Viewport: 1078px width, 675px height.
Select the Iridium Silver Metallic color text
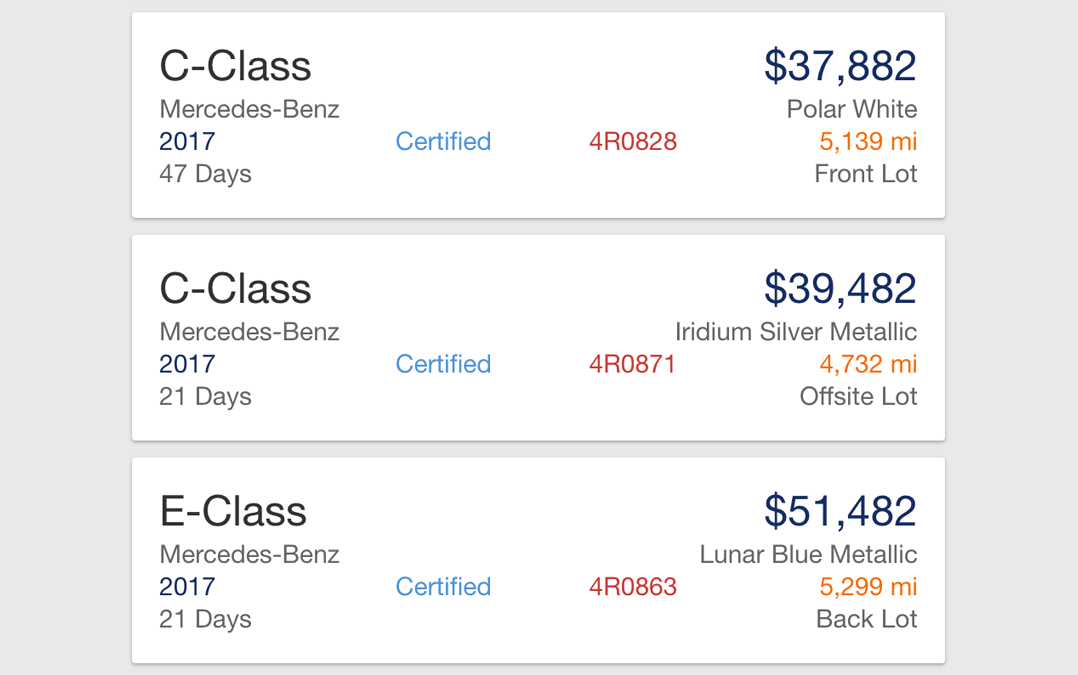(795, 332)
